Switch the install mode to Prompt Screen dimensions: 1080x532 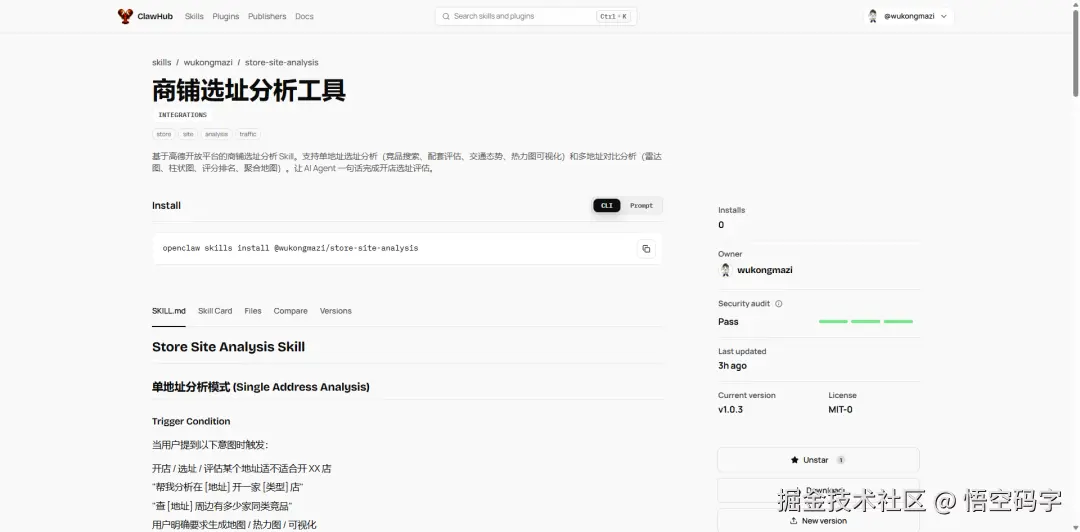point(641,205)
